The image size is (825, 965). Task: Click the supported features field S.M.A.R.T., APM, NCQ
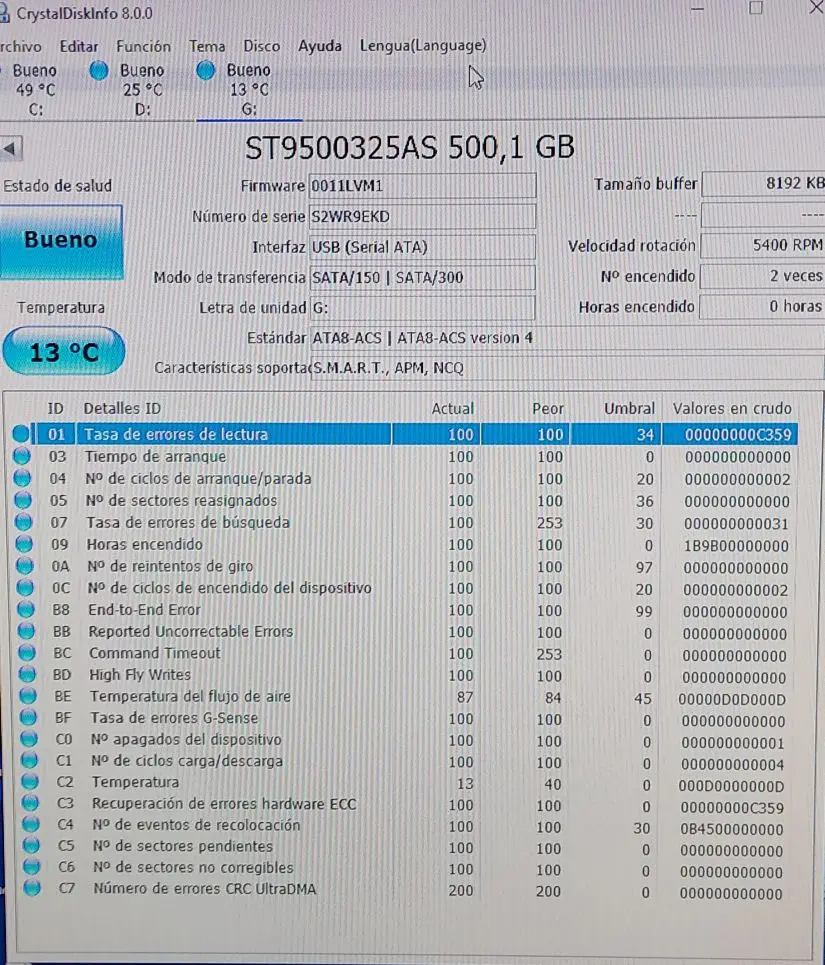pos(566,368)
